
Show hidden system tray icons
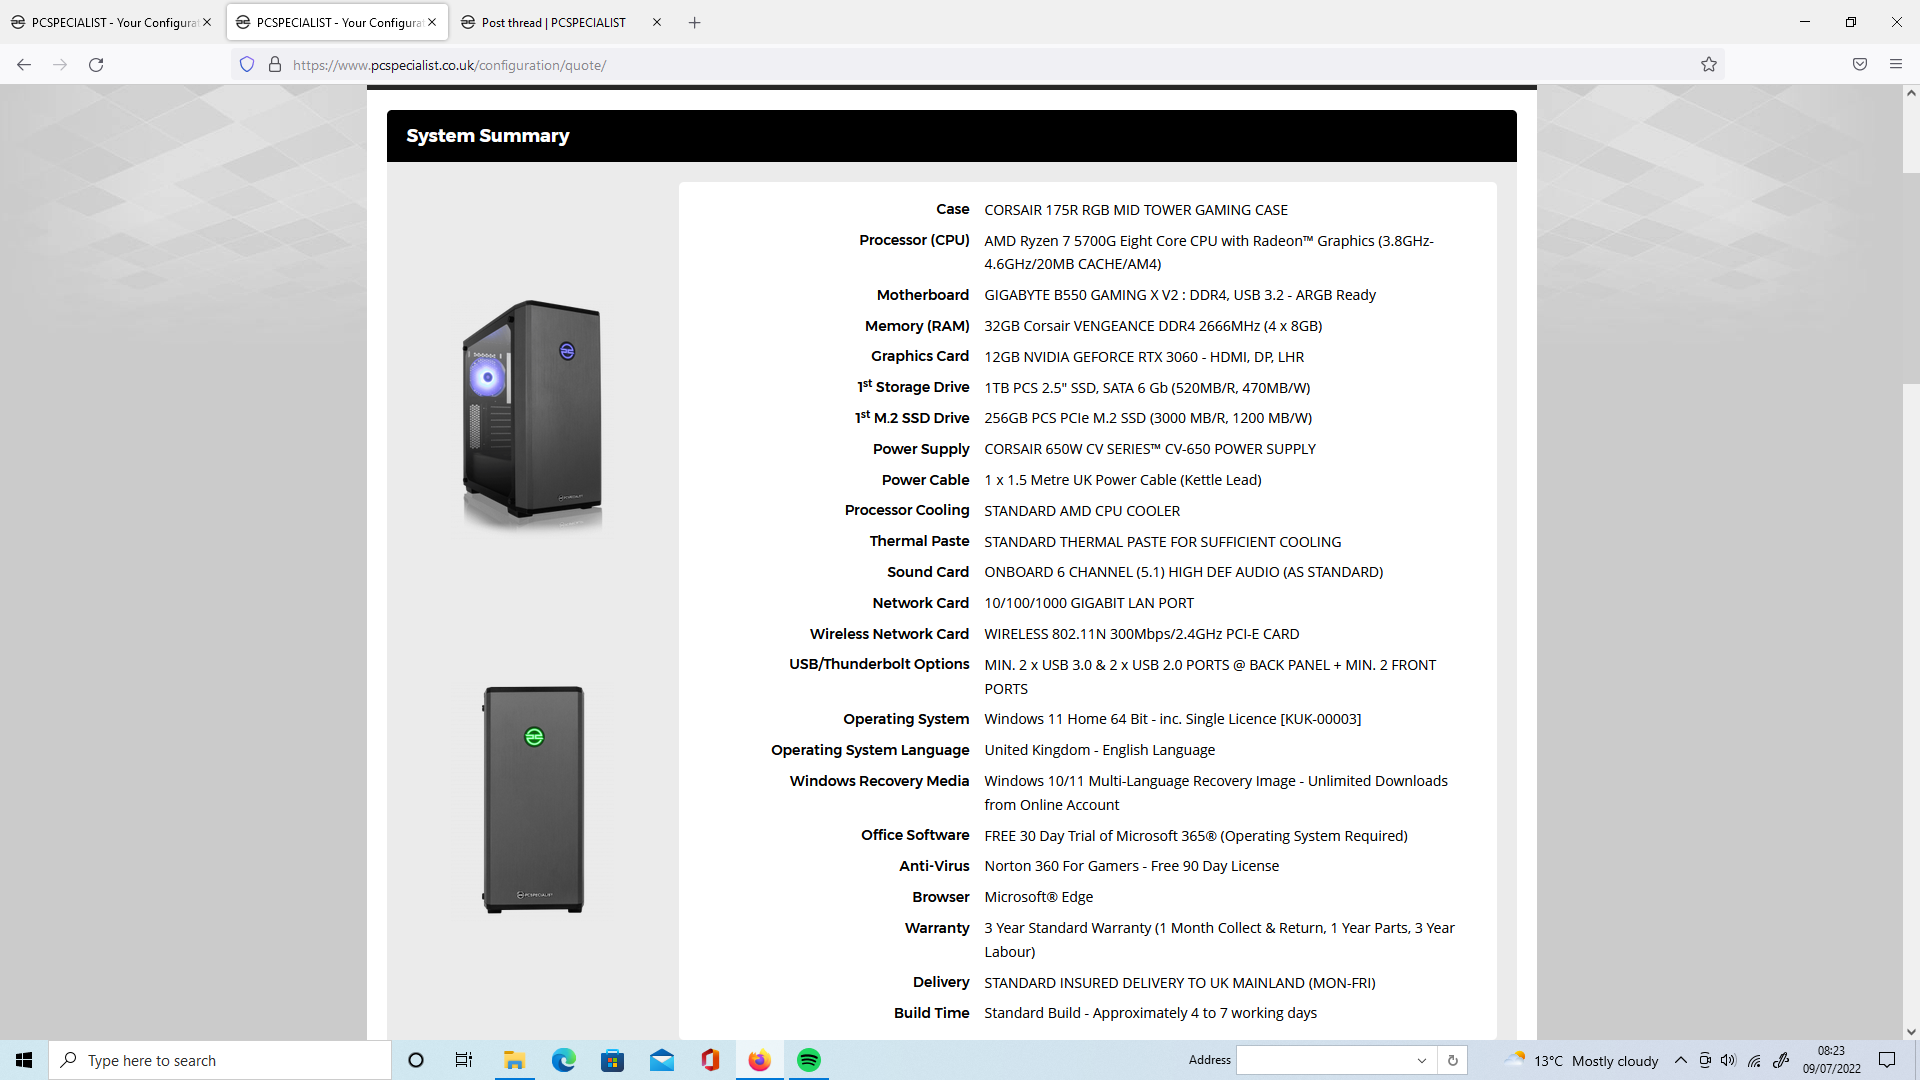[1681, 1060]
